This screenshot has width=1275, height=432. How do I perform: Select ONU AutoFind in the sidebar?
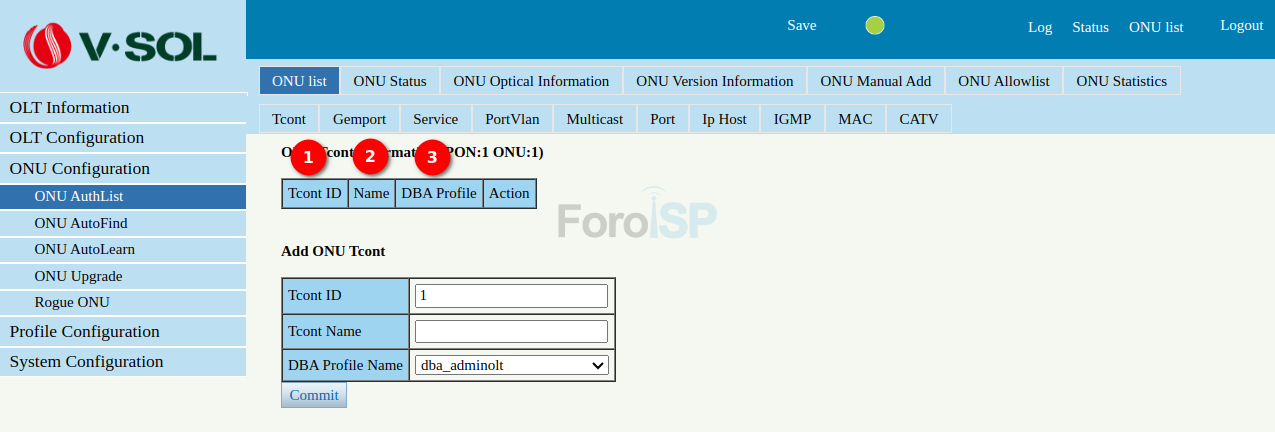pyautogui.click(x=81, y=223)
